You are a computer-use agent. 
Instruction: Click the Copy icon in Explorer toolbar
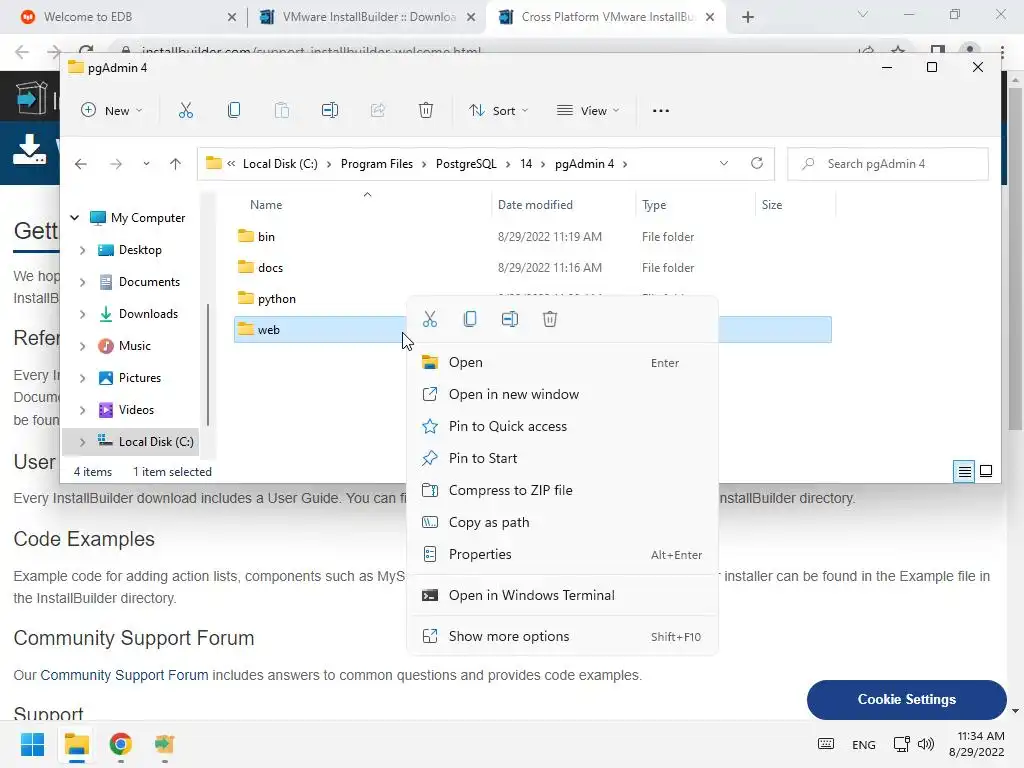point(234,110)
